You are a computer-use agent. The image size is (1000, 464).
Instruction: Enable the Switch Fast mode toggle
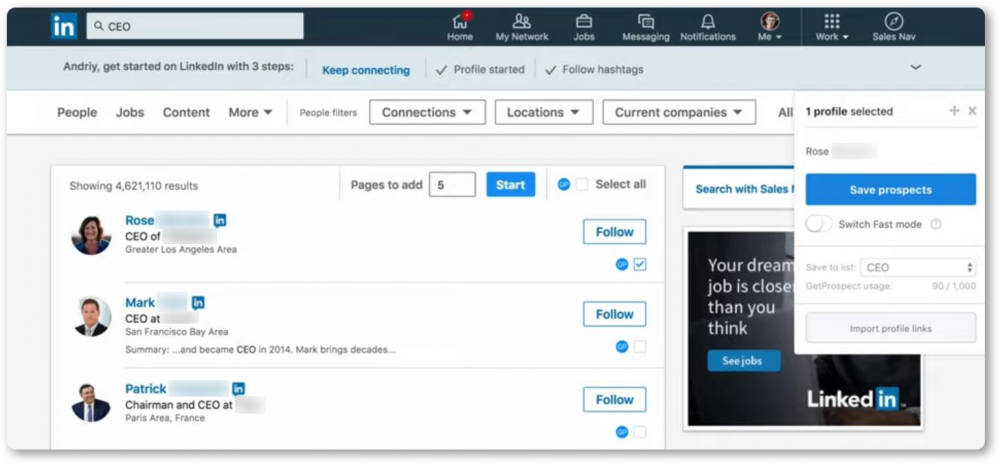point(819,224)
